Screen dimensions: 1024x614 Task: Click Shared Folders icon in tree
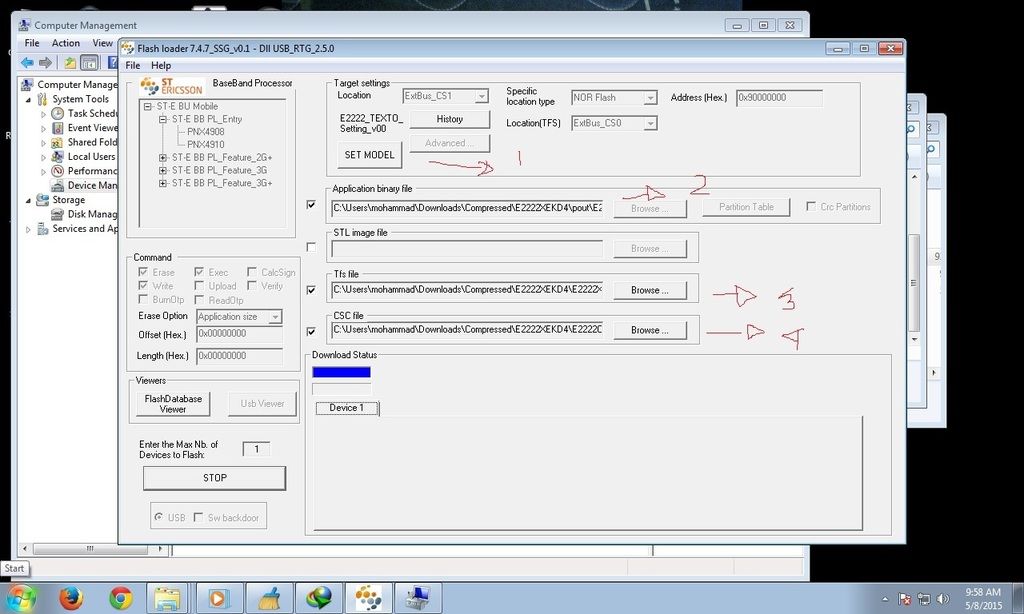coord(57,142)
